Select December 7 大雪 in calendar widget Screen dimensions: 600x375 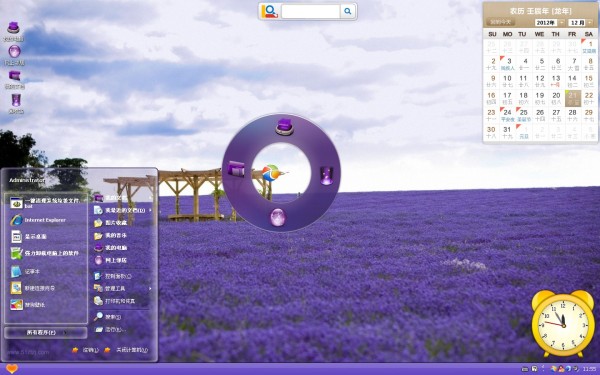pos(573,64)
